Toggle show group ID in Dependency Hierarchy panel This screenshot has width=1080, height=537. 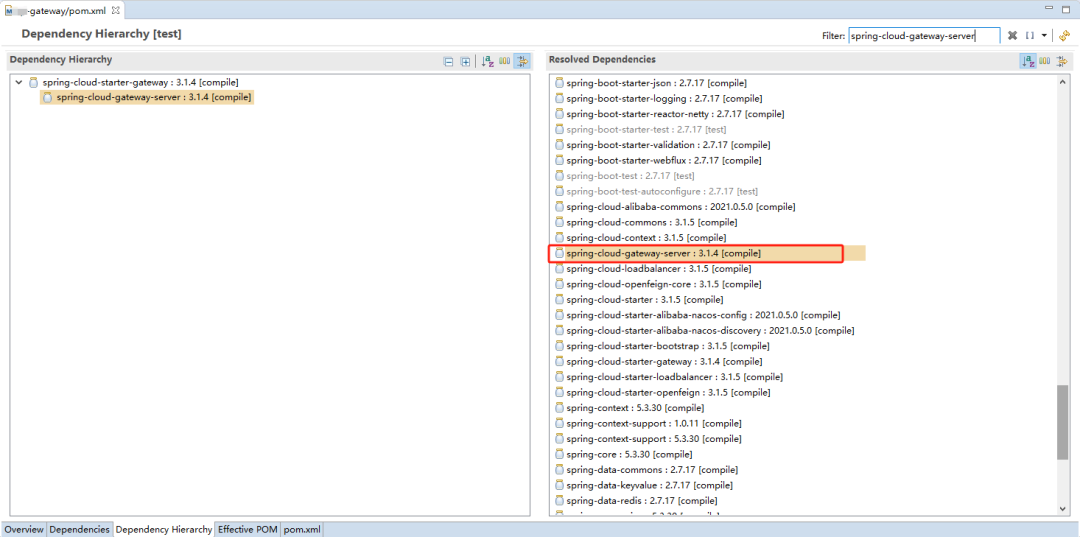pos(505,61)
